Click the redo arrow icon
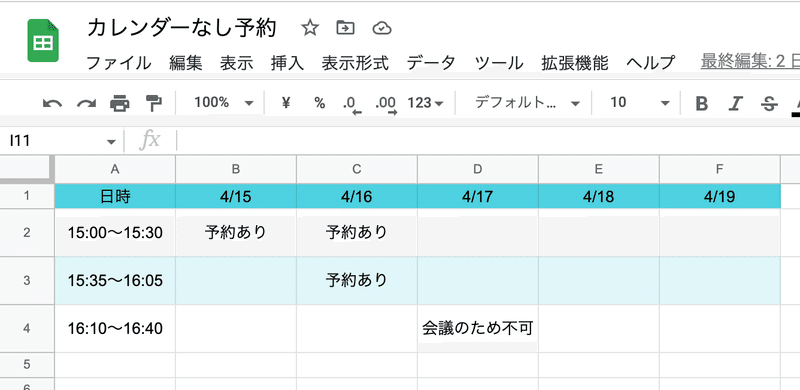 [86, 104]
